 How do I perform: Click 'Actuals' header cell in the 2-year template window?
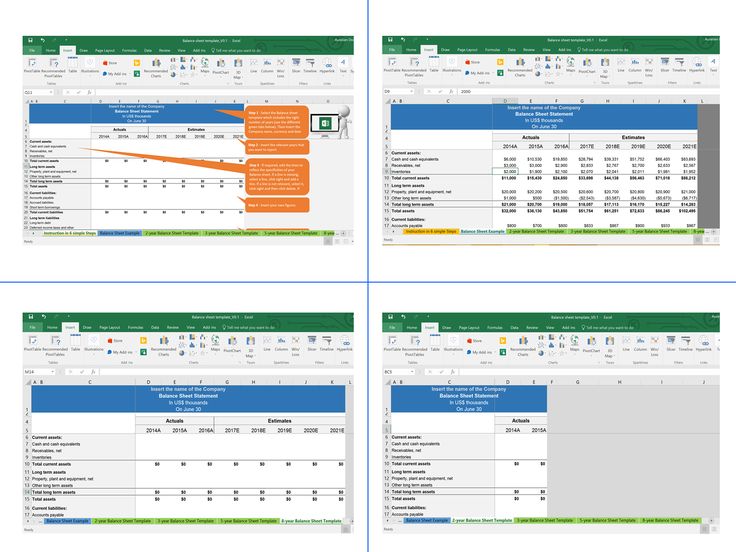click(x=521, y=421)
